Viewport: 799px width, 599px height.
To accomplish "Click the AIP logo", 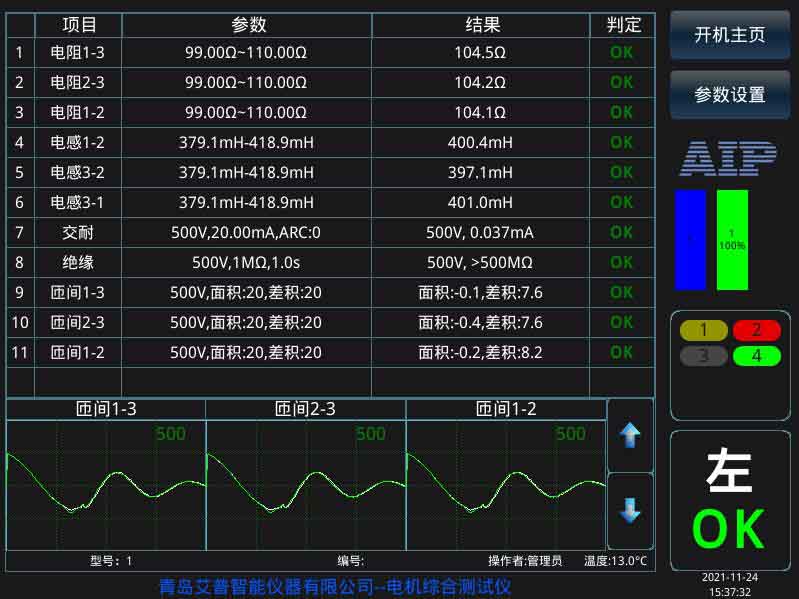I will pos(729,159).
